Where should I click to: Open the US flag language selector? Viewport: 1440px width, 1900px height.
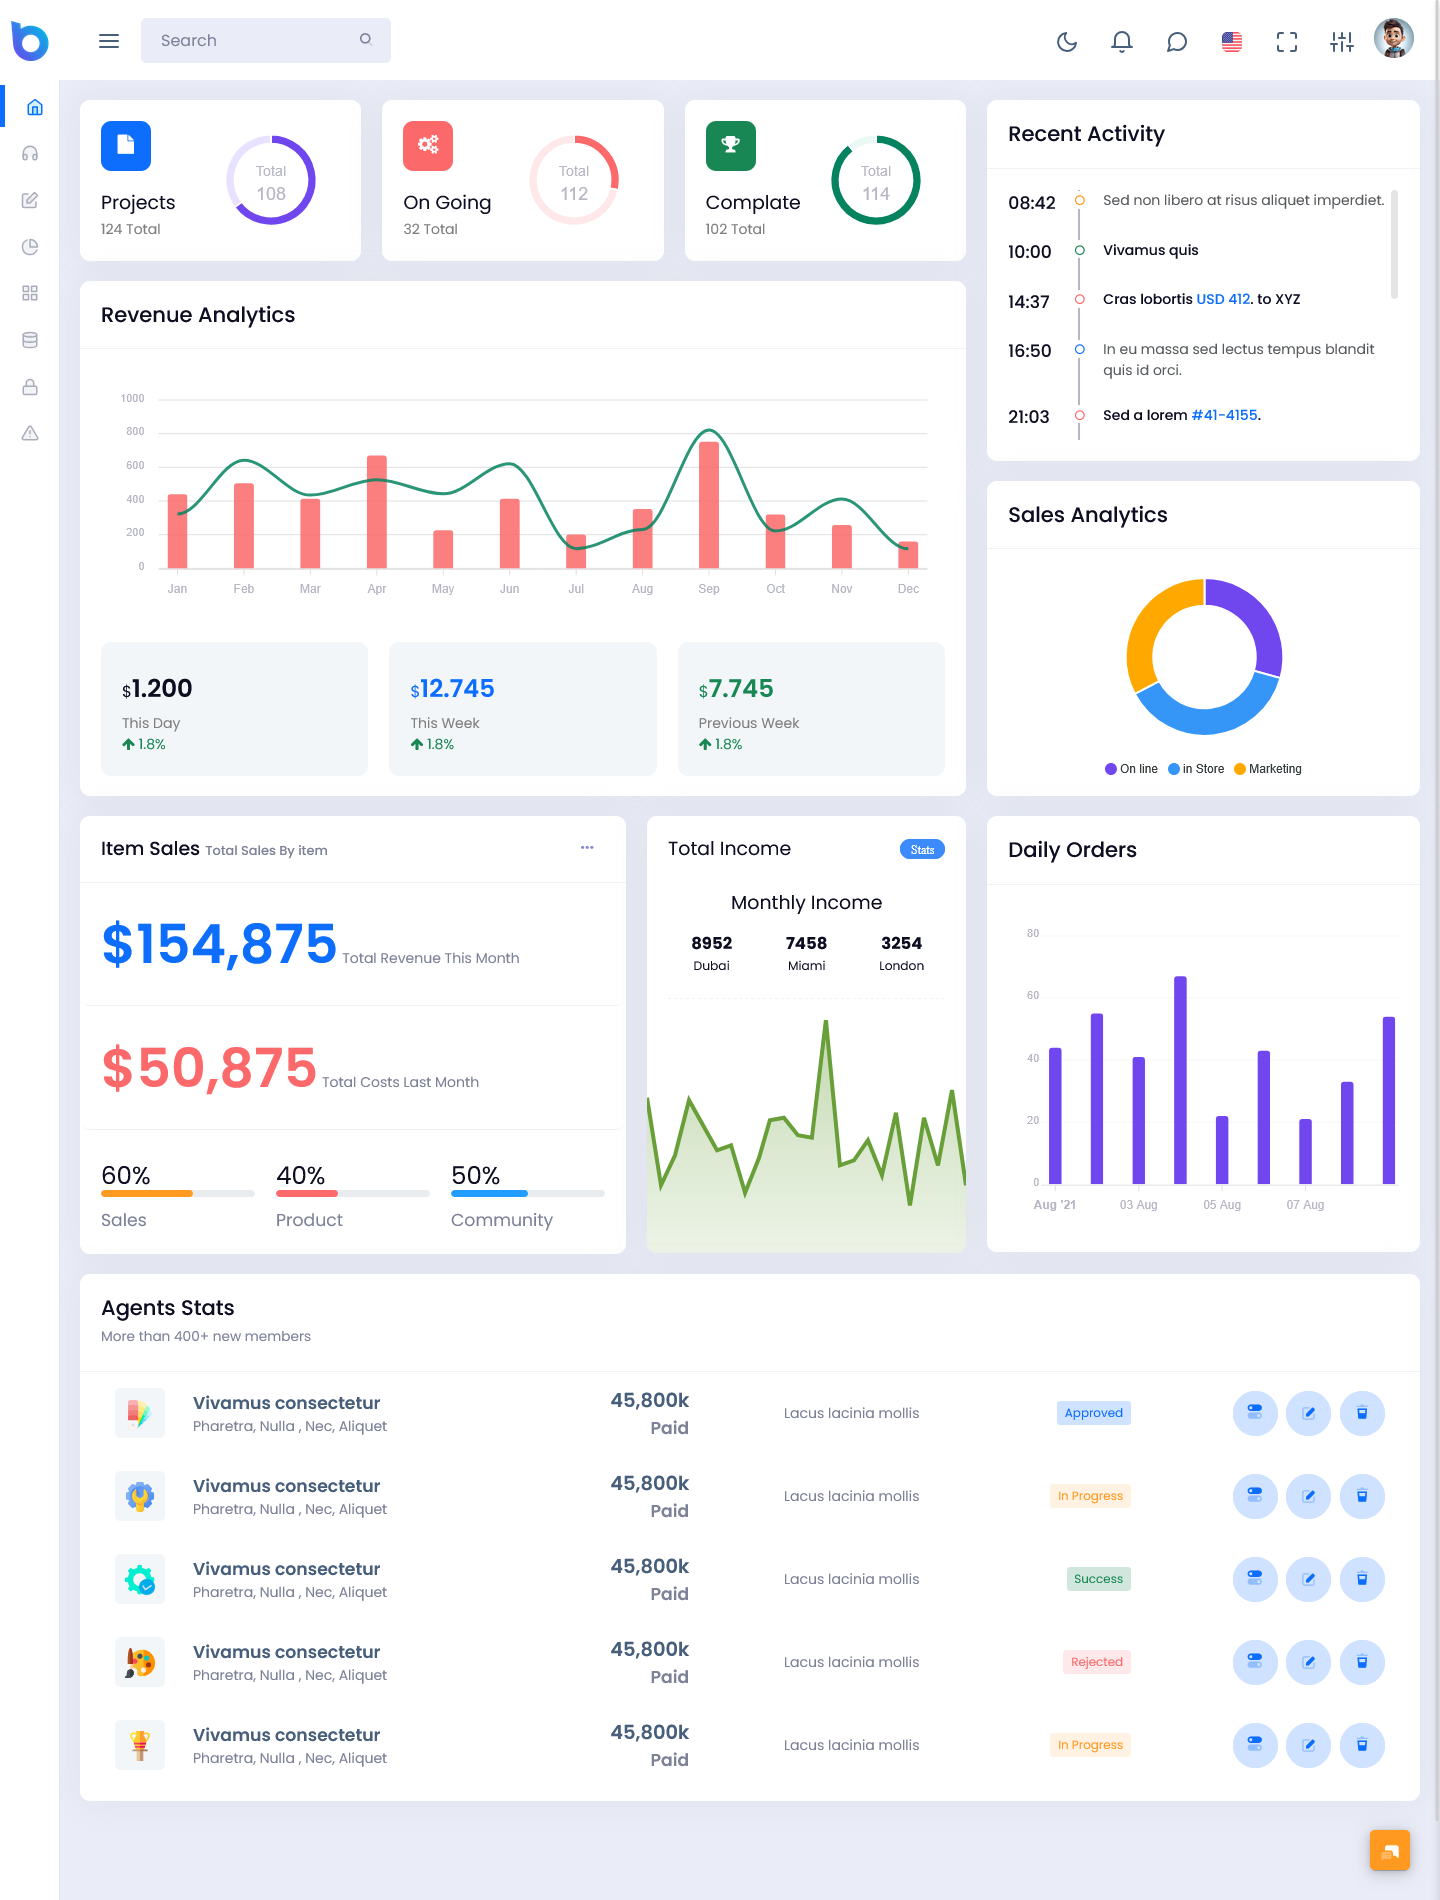click(1232, 42)
